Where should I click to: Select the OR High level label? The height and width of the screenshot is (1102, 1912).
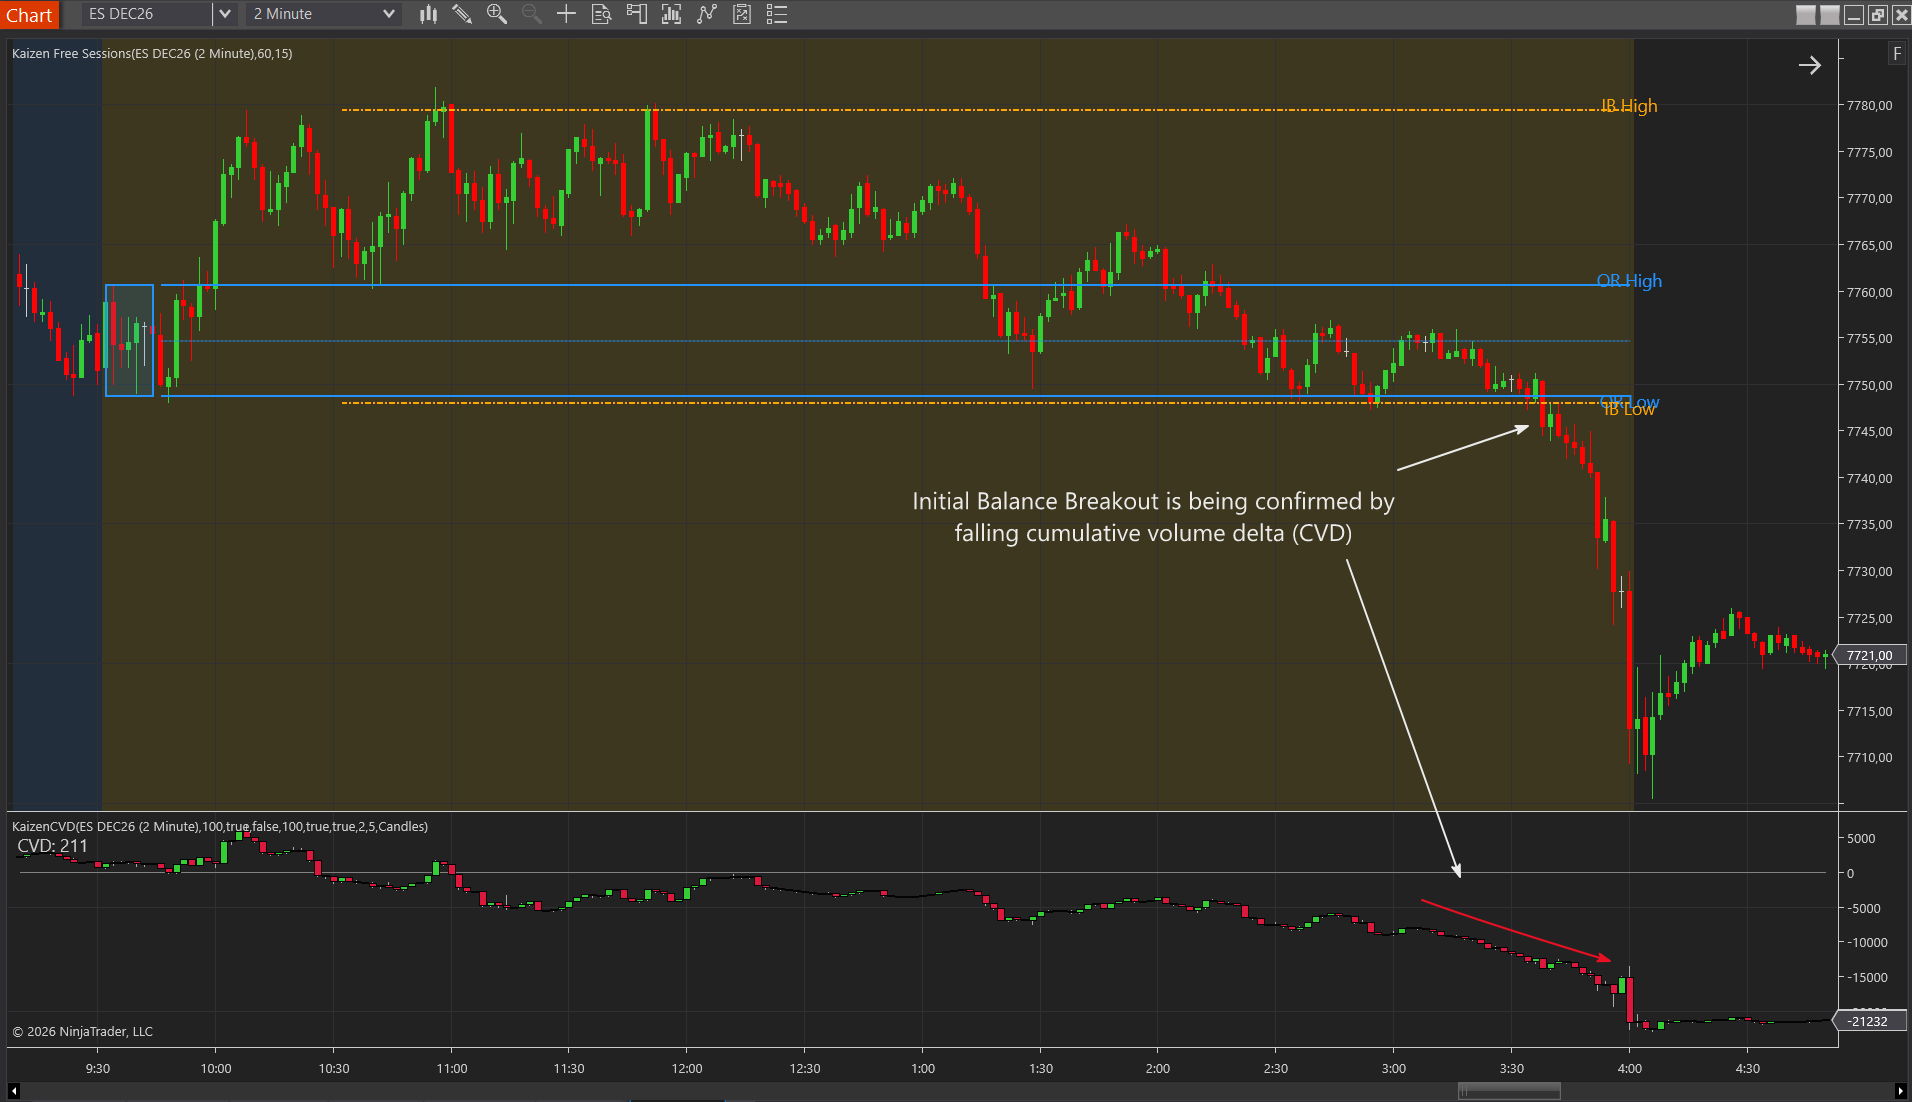(1629, 281)
